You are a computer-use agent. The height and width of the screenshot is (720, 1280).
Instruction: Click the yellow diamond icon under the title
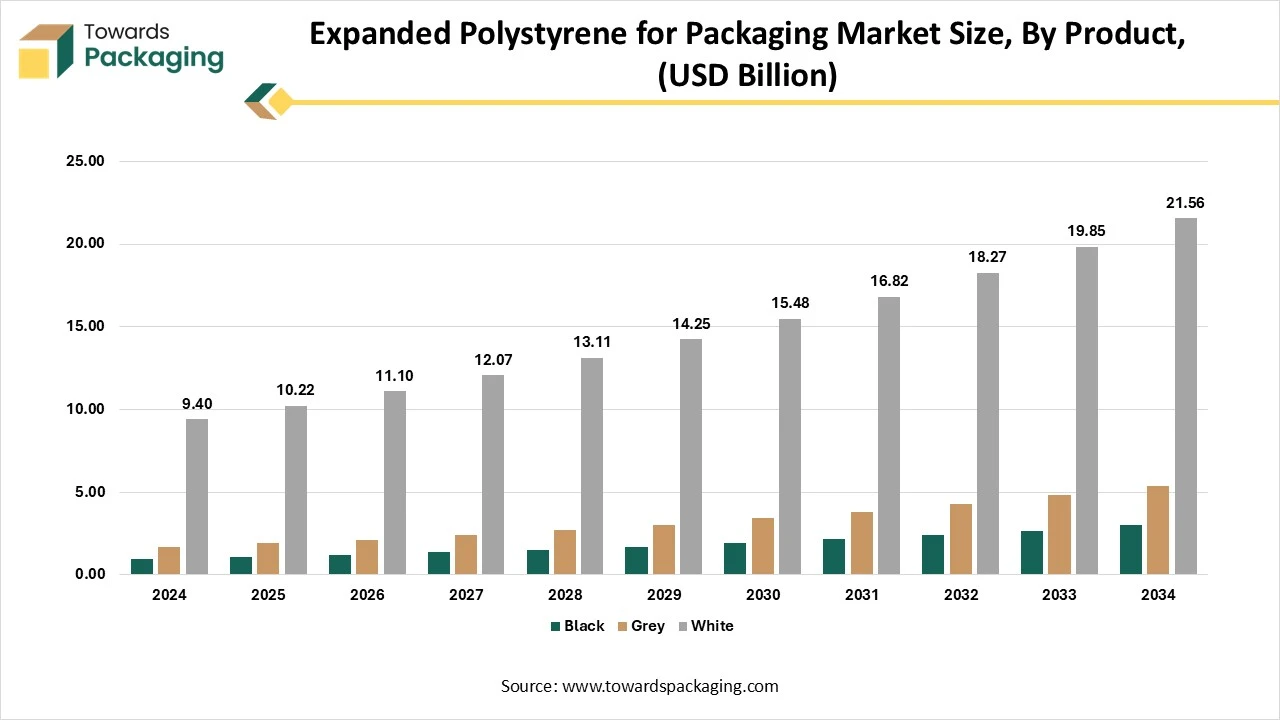281,101
